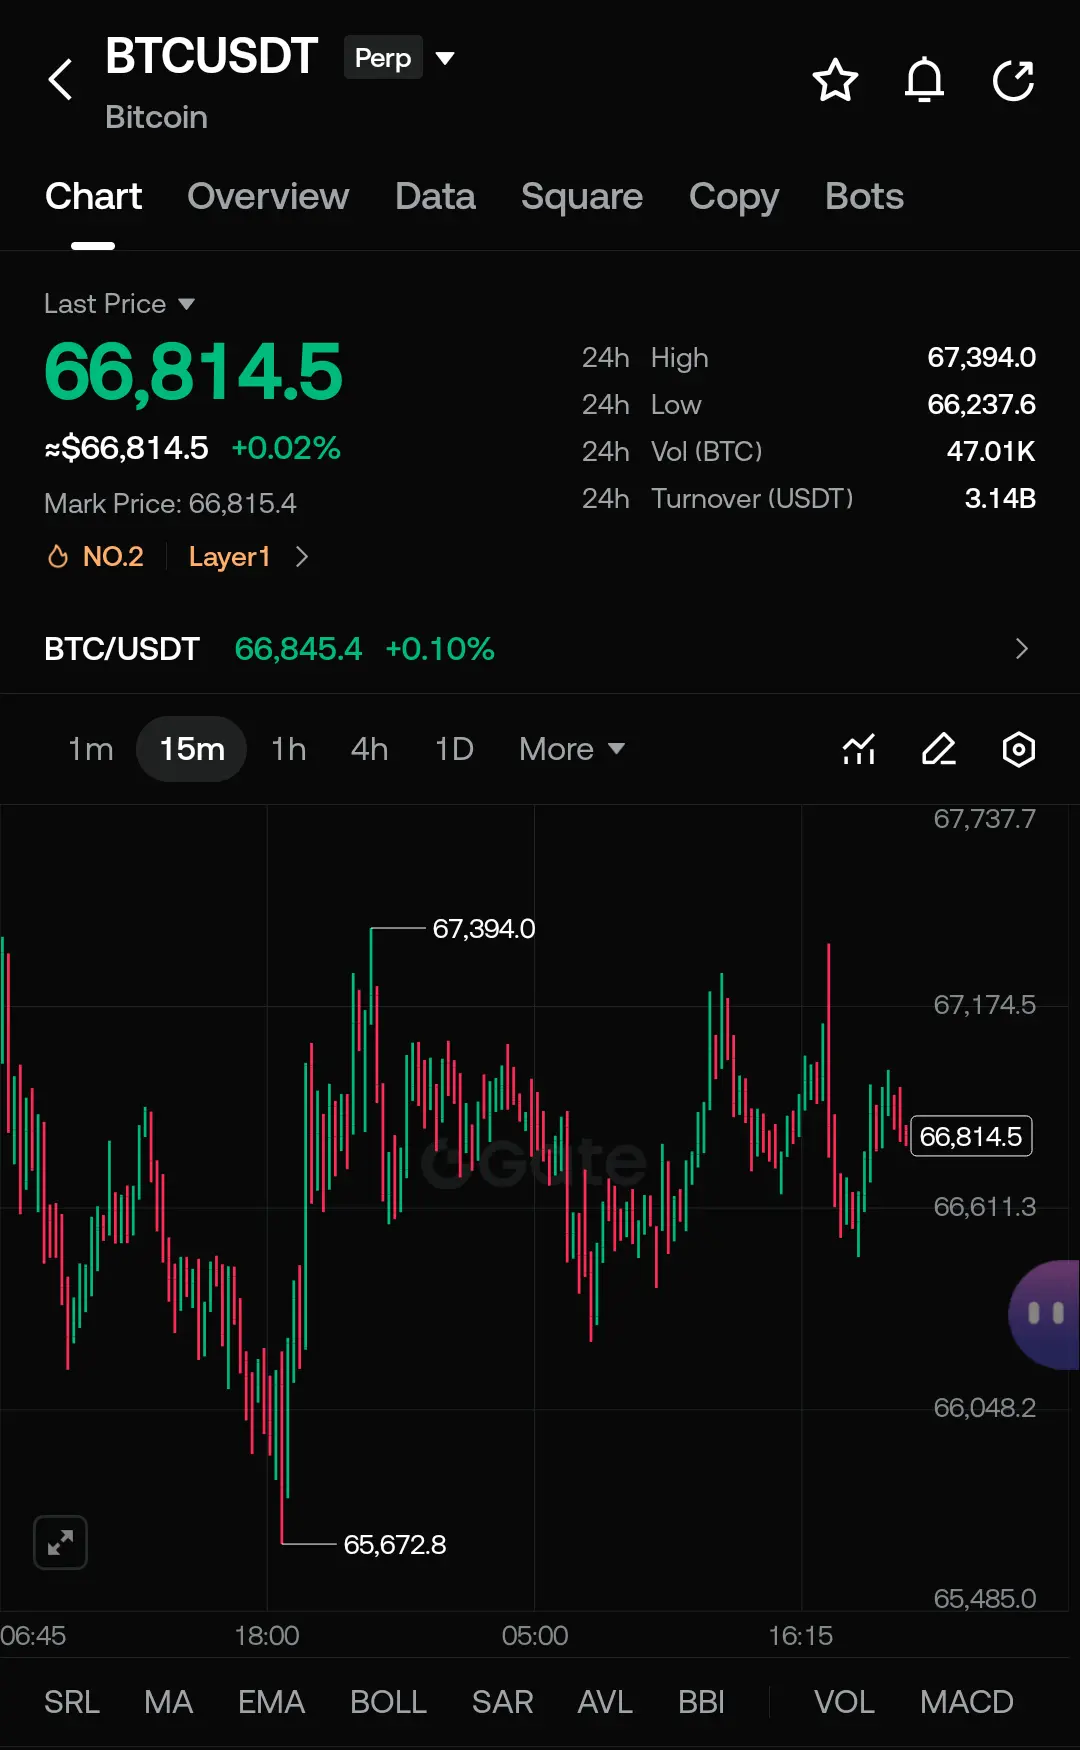Tap the purple floating assistant bubble
This screenshot has height=1750, width=1080.
(x=1044, y=1314)
